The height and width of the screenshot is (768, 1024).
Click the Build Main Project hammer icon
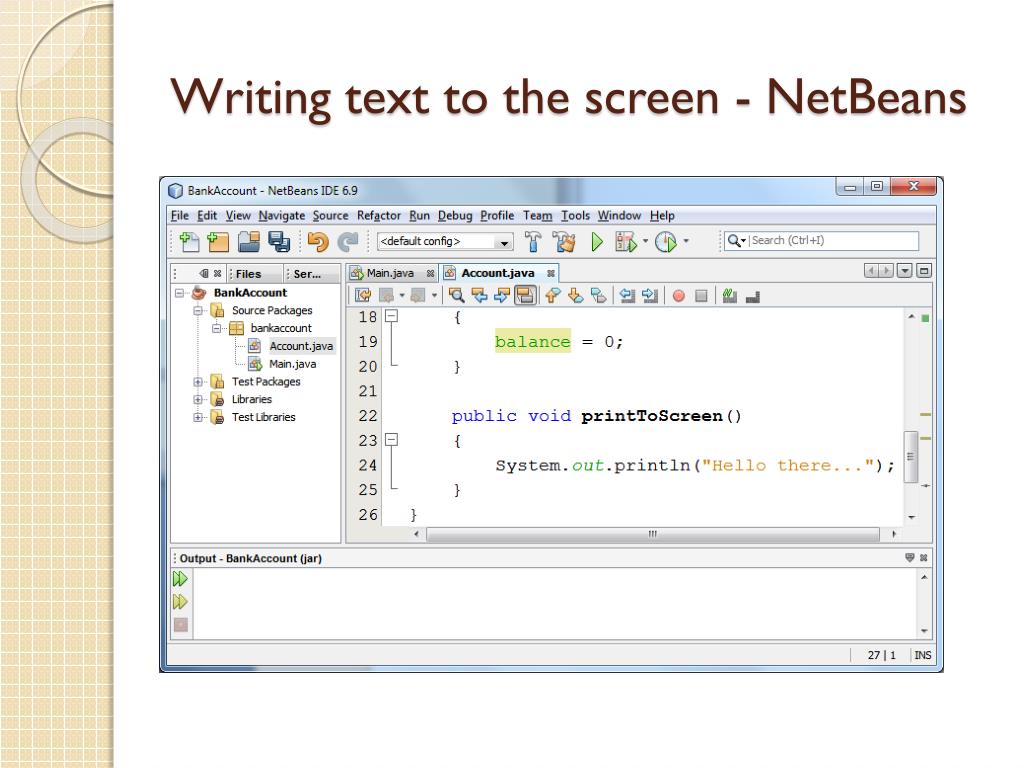pos(533,242)
